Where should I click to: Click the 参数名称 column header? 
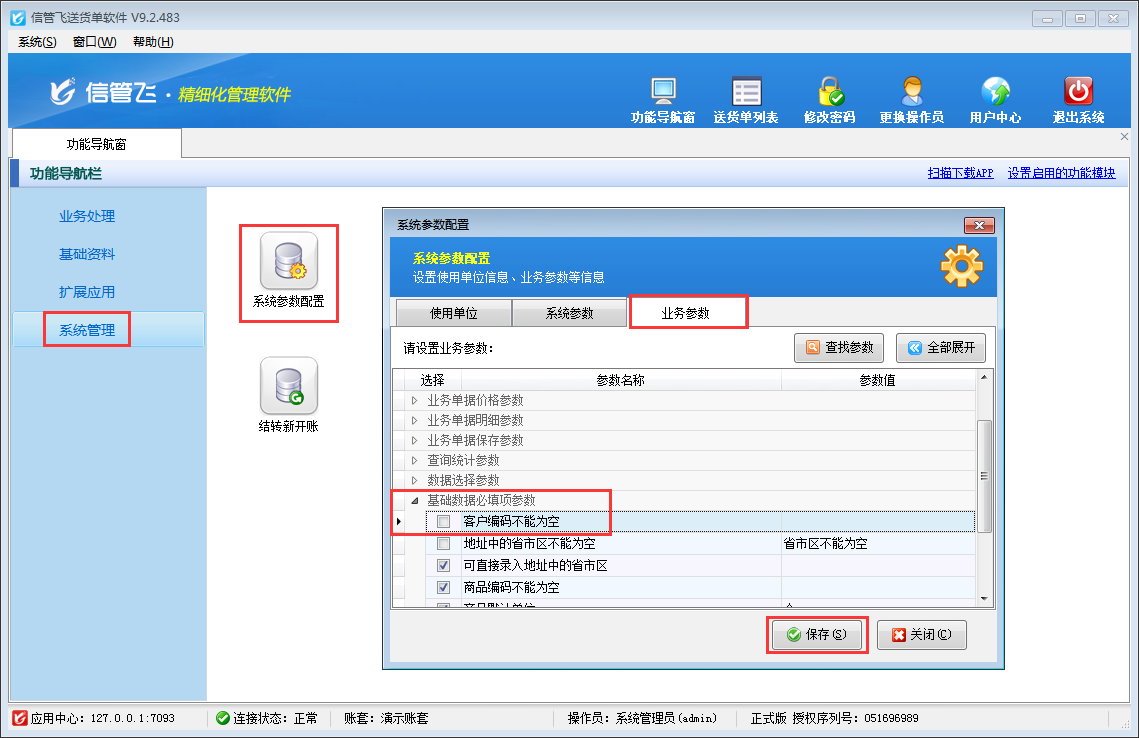tap(621, 380)
